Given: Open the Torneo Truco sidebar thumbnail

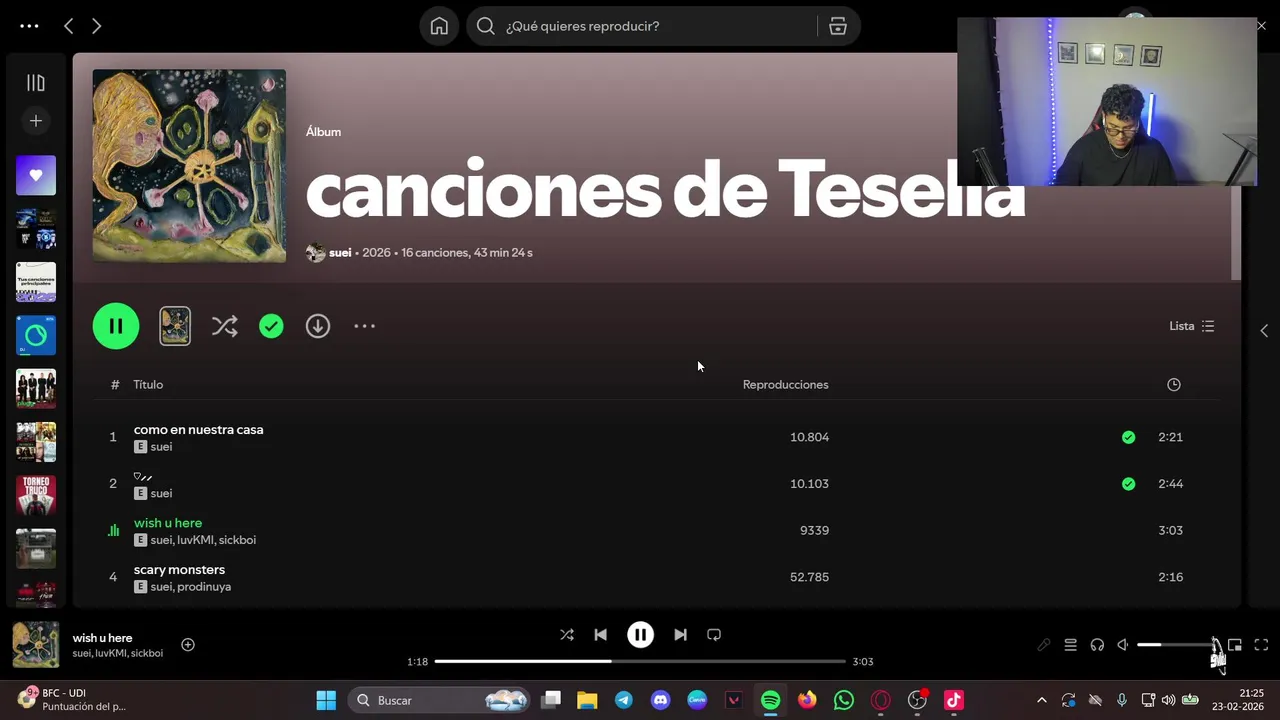Looking at the screenshot, I should [36, 495].
